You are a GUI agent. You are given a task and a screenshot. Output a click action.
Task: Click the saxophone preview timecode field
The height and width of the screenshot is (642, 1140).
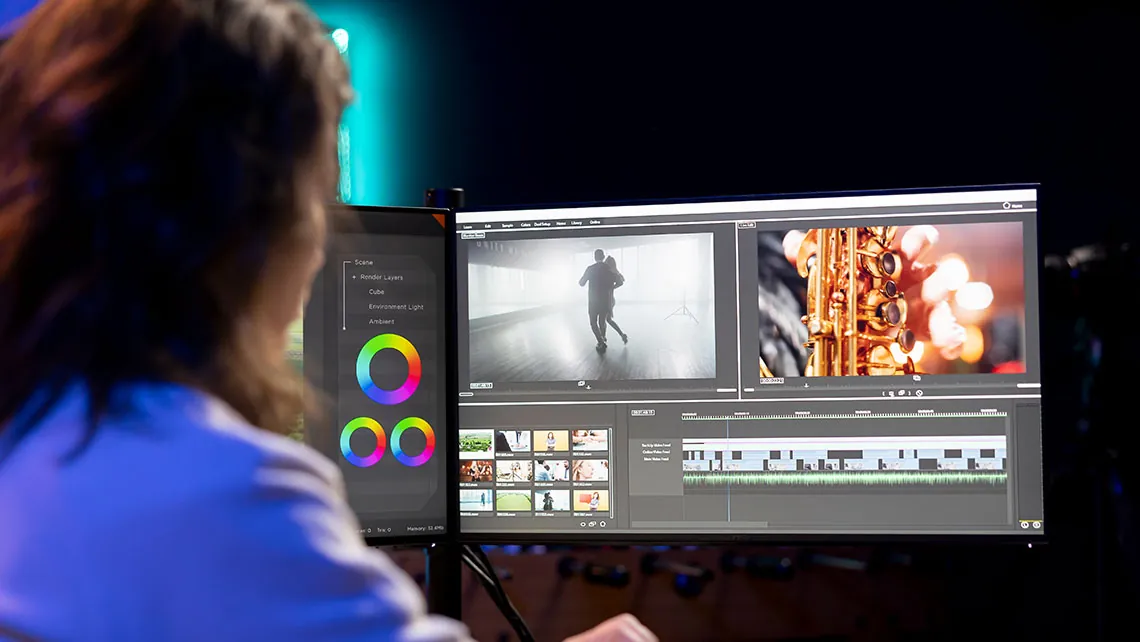click(x=771, y=381)
